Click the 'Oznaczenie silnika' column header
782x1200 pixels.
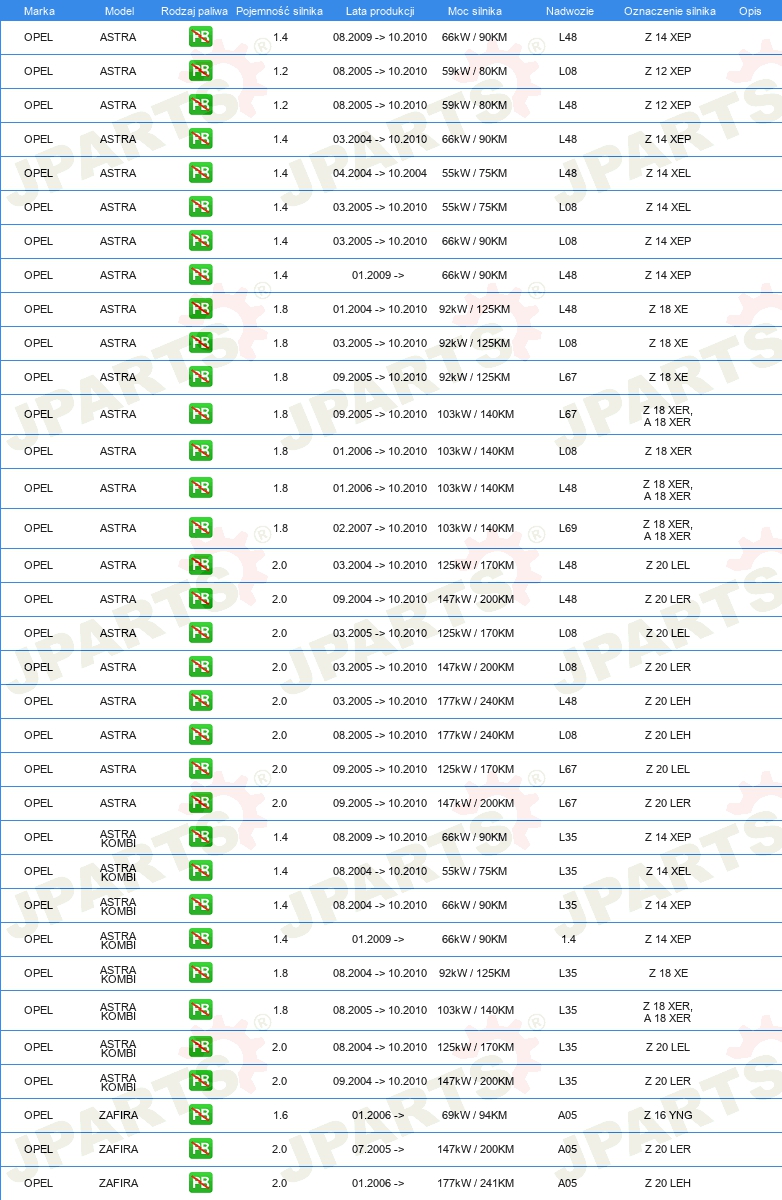pos(669,11)
